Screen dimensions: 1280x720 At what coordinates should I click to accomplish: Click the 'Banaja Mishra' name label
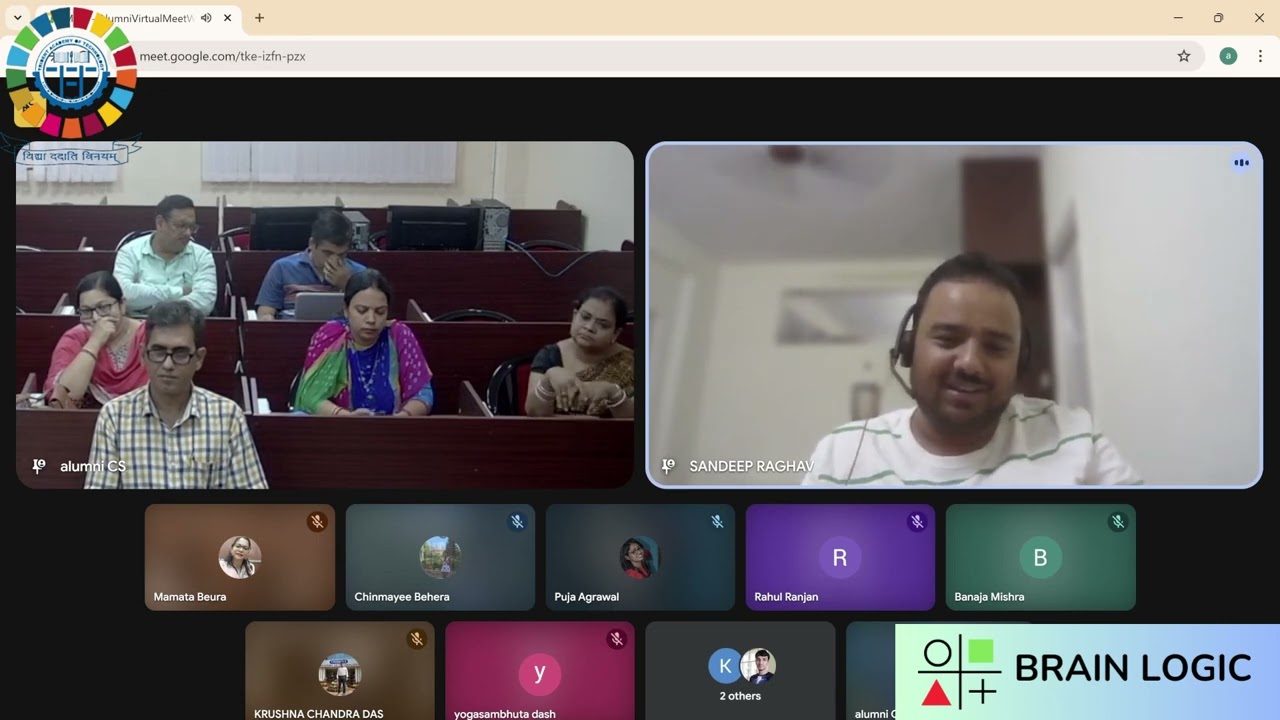[x=989, y=597]
